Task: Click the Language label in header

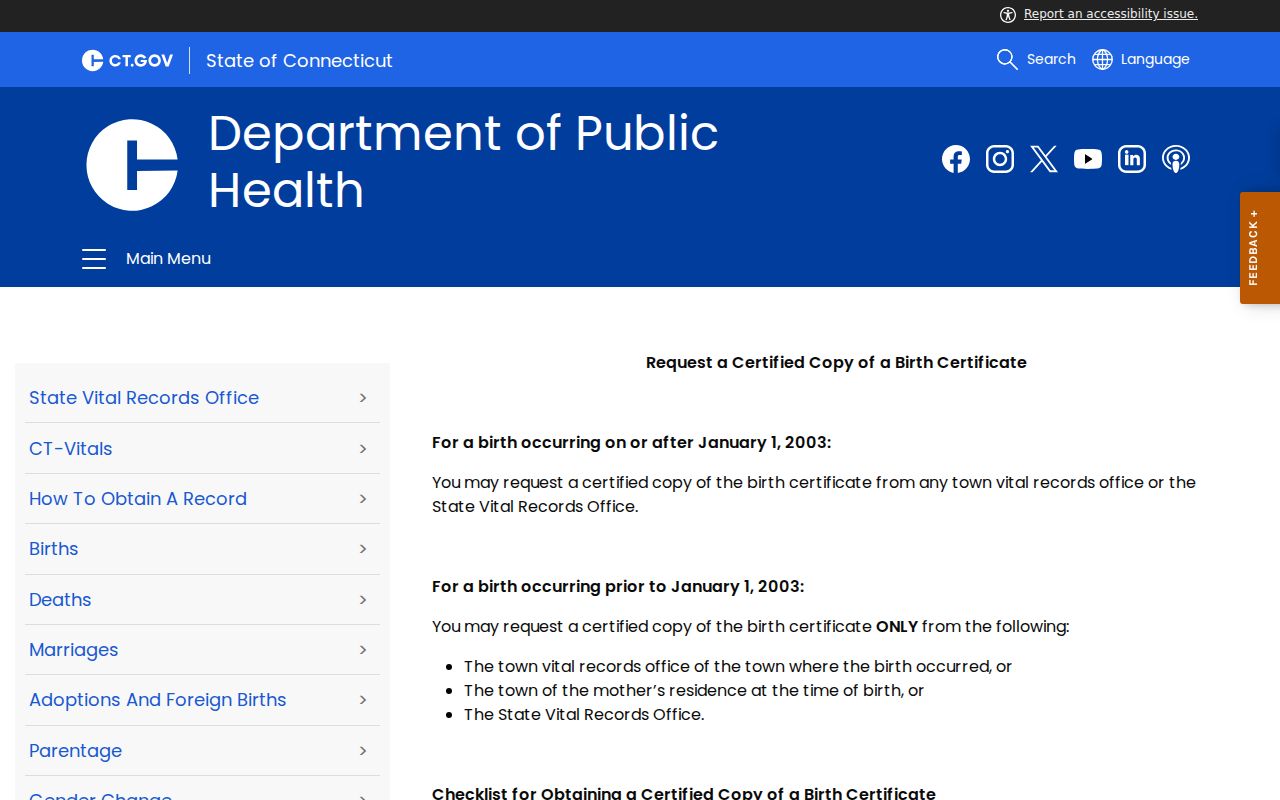Action: [1155, 59]
